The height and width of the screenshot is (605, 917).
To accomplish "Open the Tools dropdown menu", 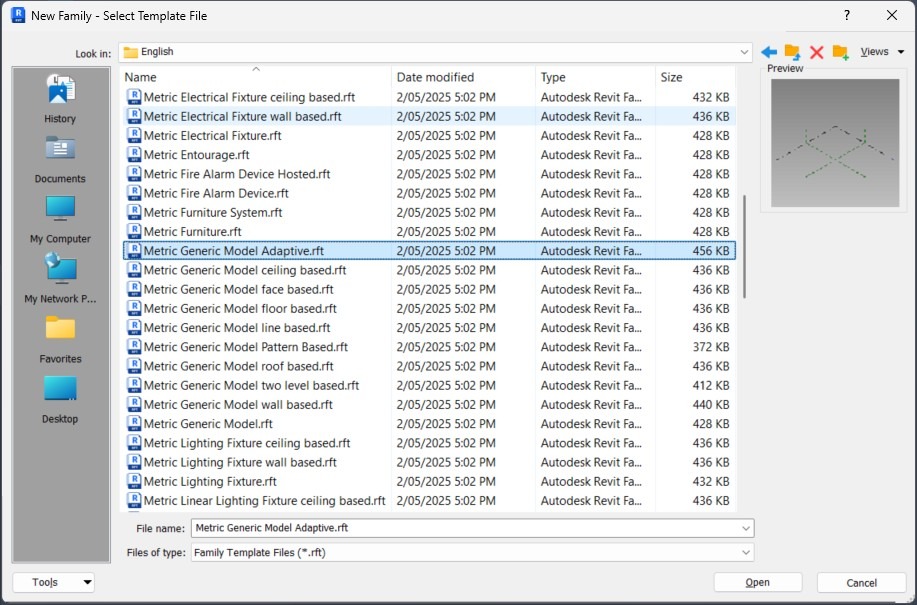I will (53, 582).
